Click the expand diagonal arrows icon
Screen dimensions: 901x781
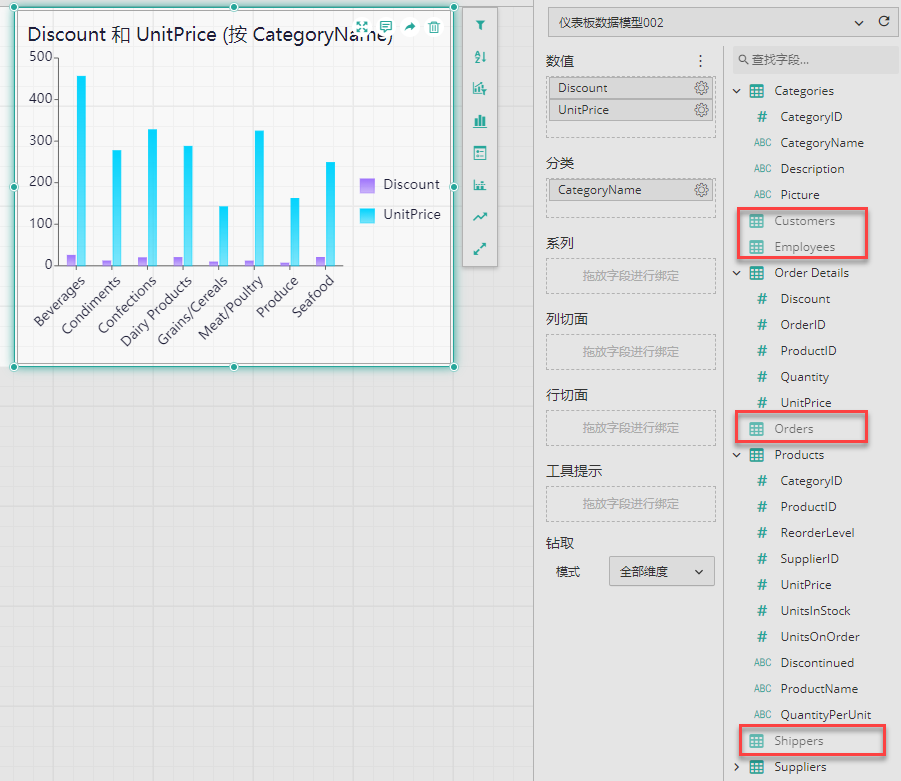tap(480, 249)
